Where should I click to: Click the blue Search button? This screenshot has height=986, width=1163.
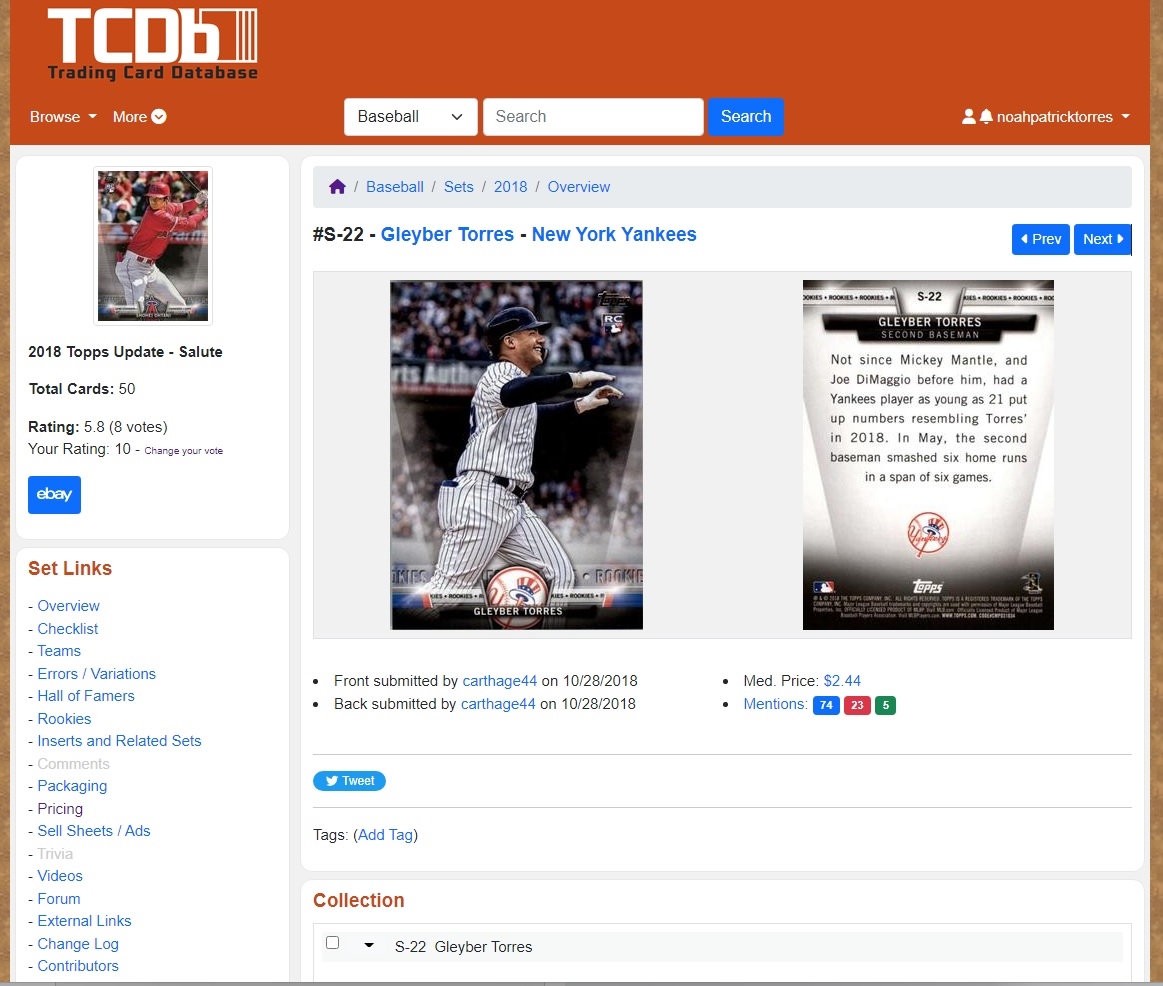coord(746,116)
